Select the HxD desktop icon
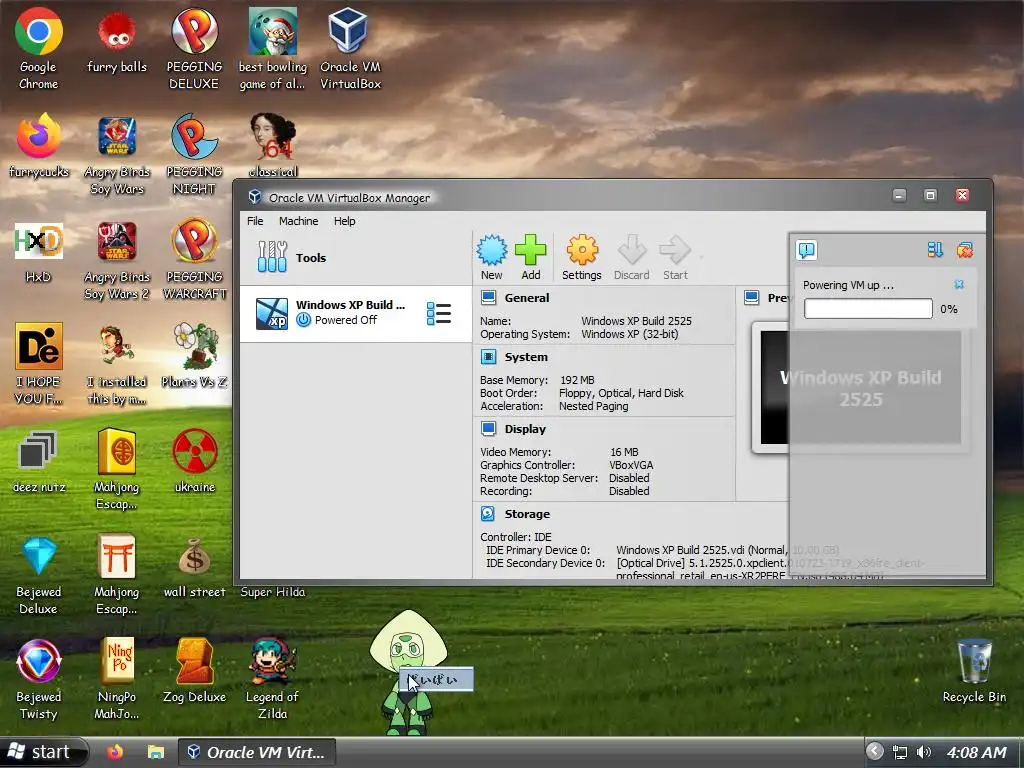This screenshot has height=768, width=1024. (x=39, y=251)
